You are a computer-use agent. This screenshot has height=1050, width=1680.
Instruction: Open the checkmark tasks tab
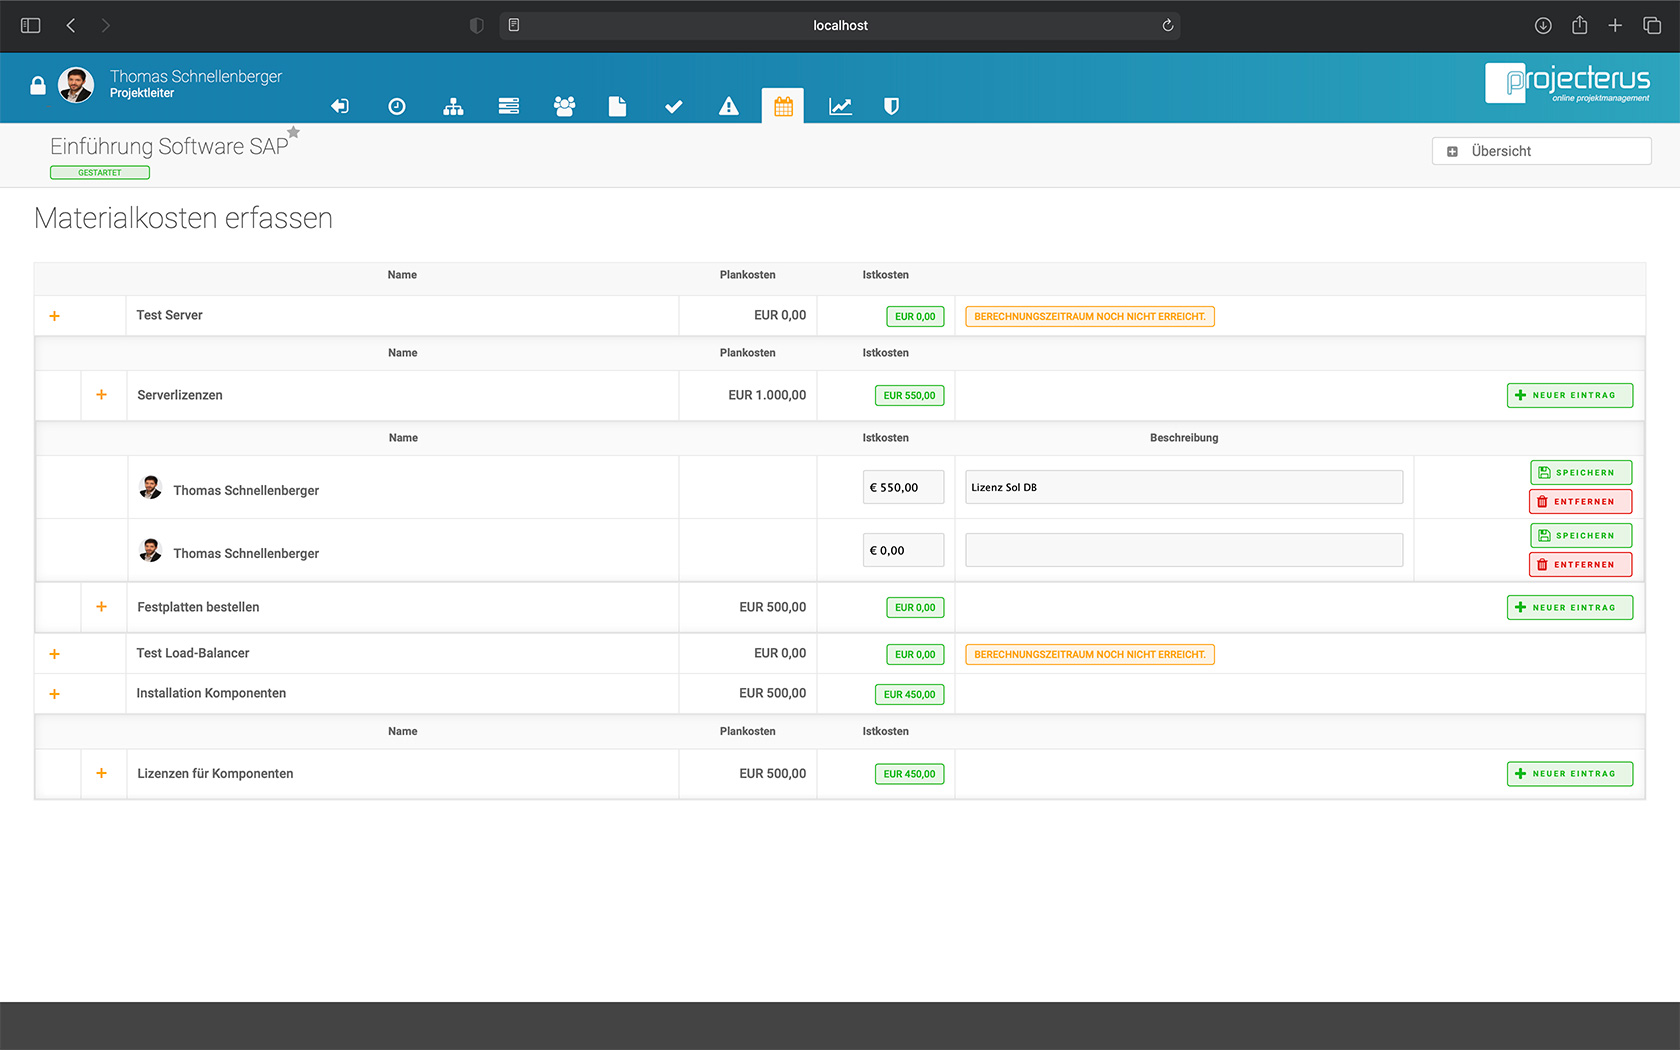(673, 106)
